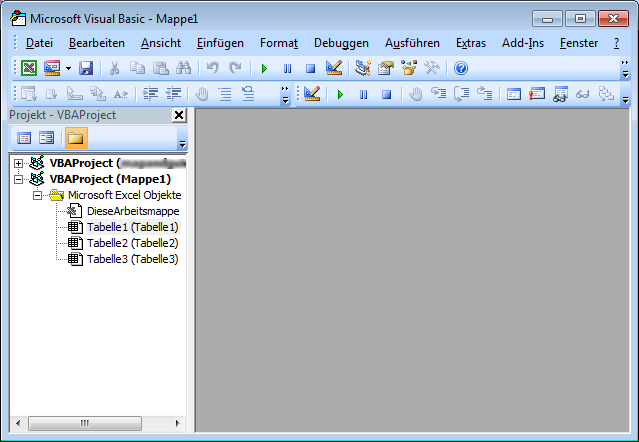
Task: Collapse the VBAProject (Mappe1) node
Action: (18, 179)
